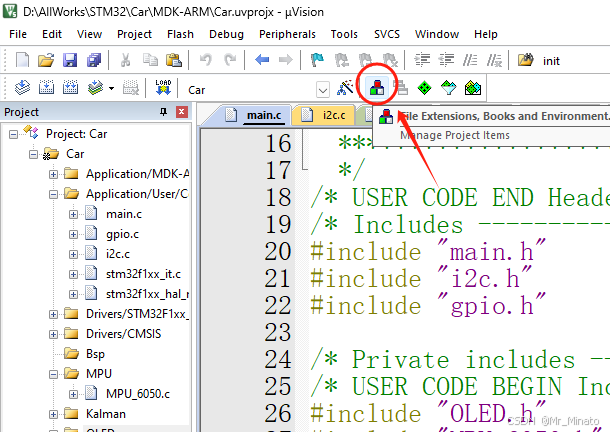The width and height of the screenshot is (610, 432).
Task: Open Manage Run-Time Environment green diamond icon
Action: pos(424,88)
